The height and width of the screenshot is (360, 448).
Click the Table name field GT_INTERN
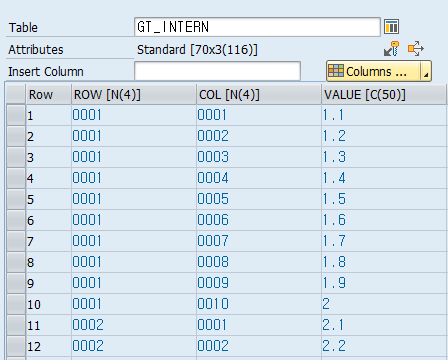(257, 27)
